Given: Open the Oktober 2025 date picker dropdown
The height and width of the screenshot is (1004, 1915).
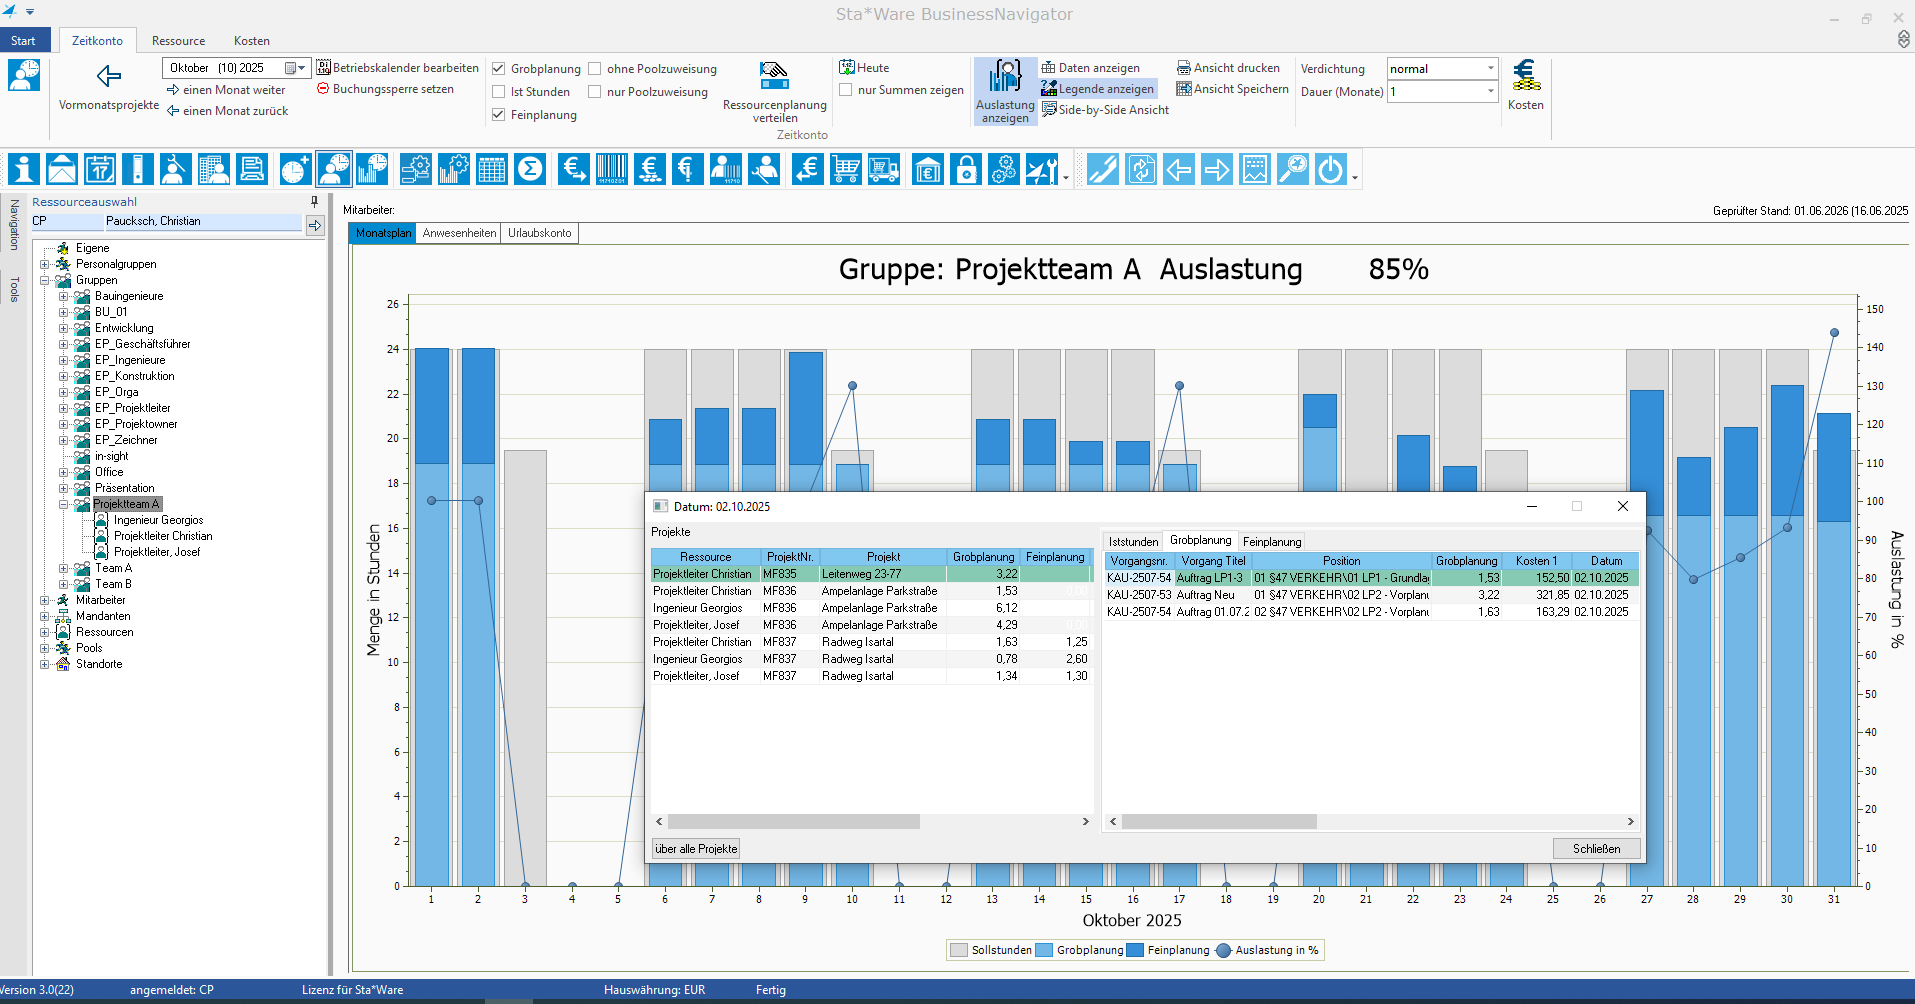Looking at the screenshot, I should pos(296,68).
